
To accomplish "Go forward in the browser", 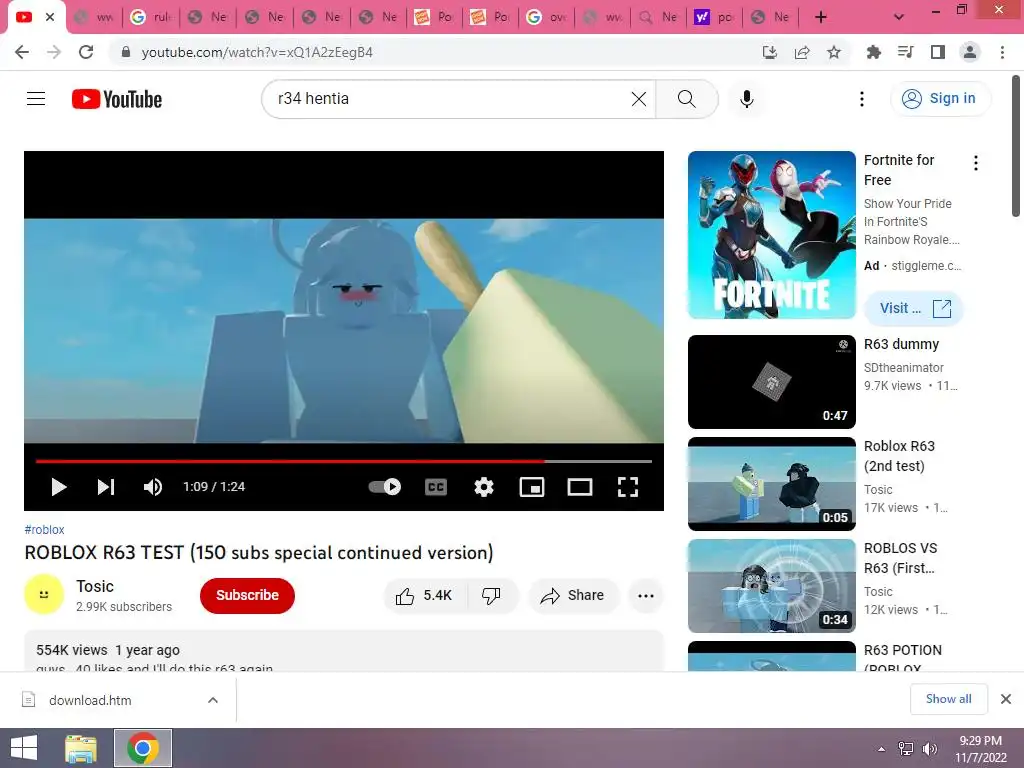I will [54, 52].
